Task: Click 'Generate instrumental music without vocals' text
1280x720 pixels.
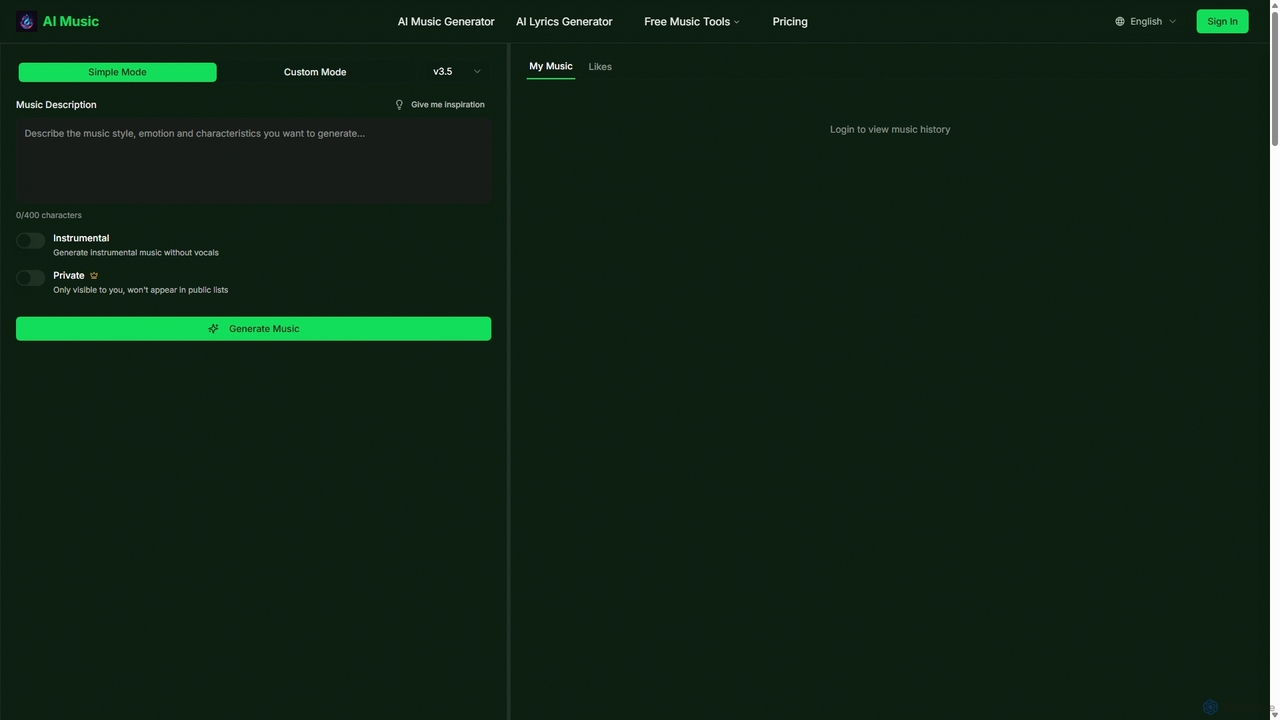Action: click(136, 253)
